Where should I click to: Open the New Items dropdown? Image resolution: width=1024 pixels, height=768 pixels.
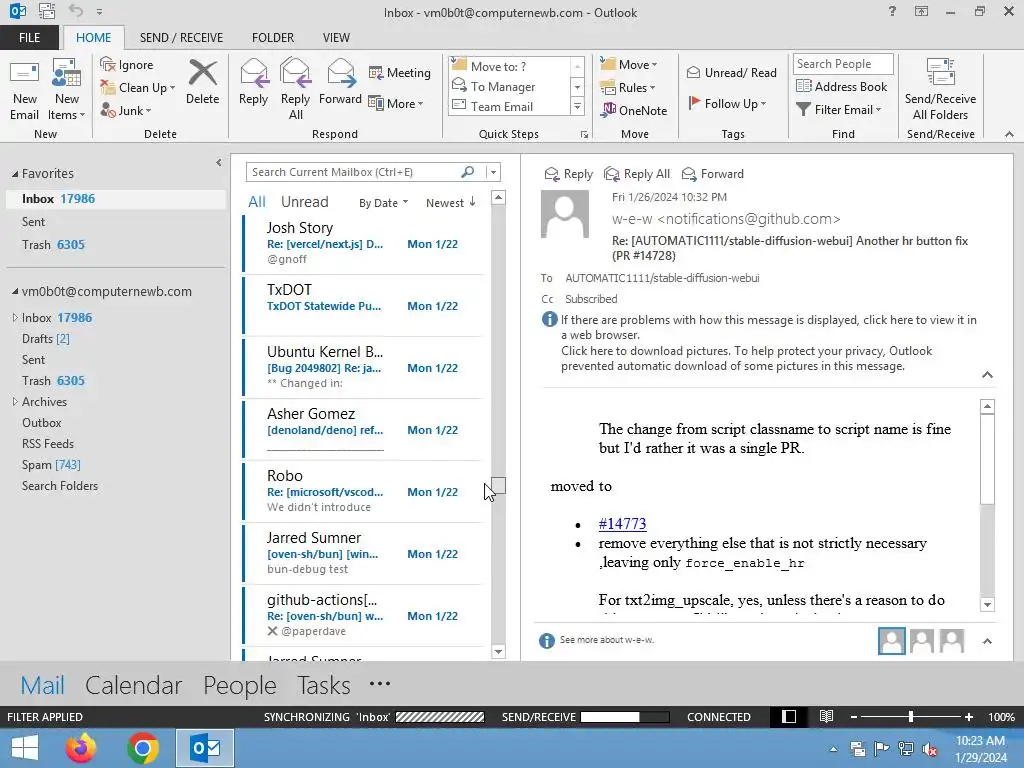click(x=67, y=89)
